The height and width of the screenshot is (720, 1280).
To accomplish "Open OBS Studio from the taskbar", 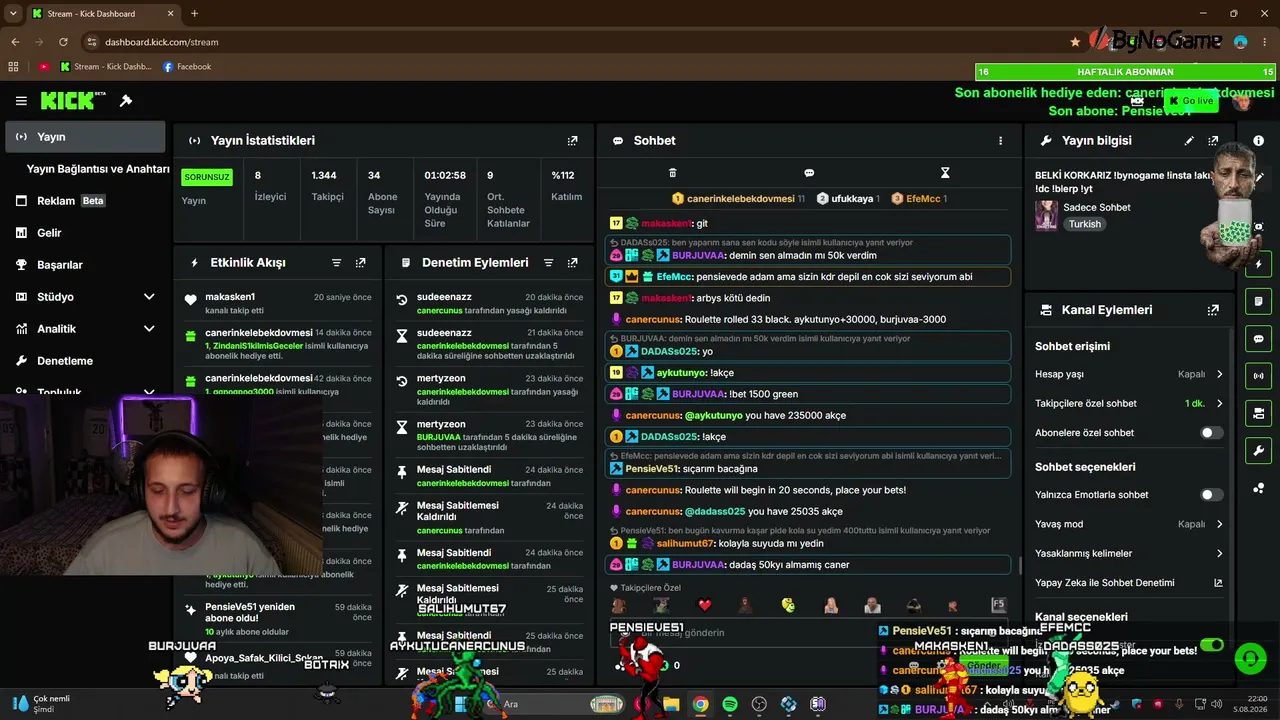I will (x=760, y=704).
